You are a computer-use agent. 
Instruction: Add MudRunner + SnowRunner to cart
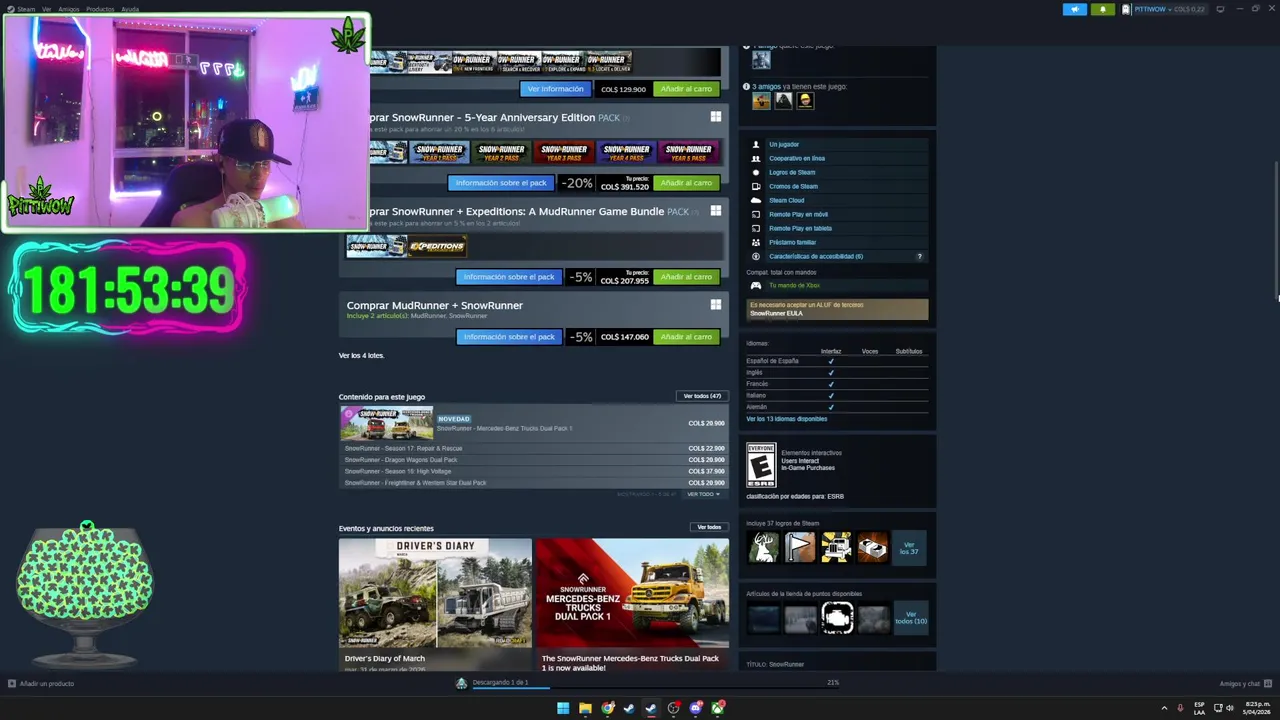686,337
